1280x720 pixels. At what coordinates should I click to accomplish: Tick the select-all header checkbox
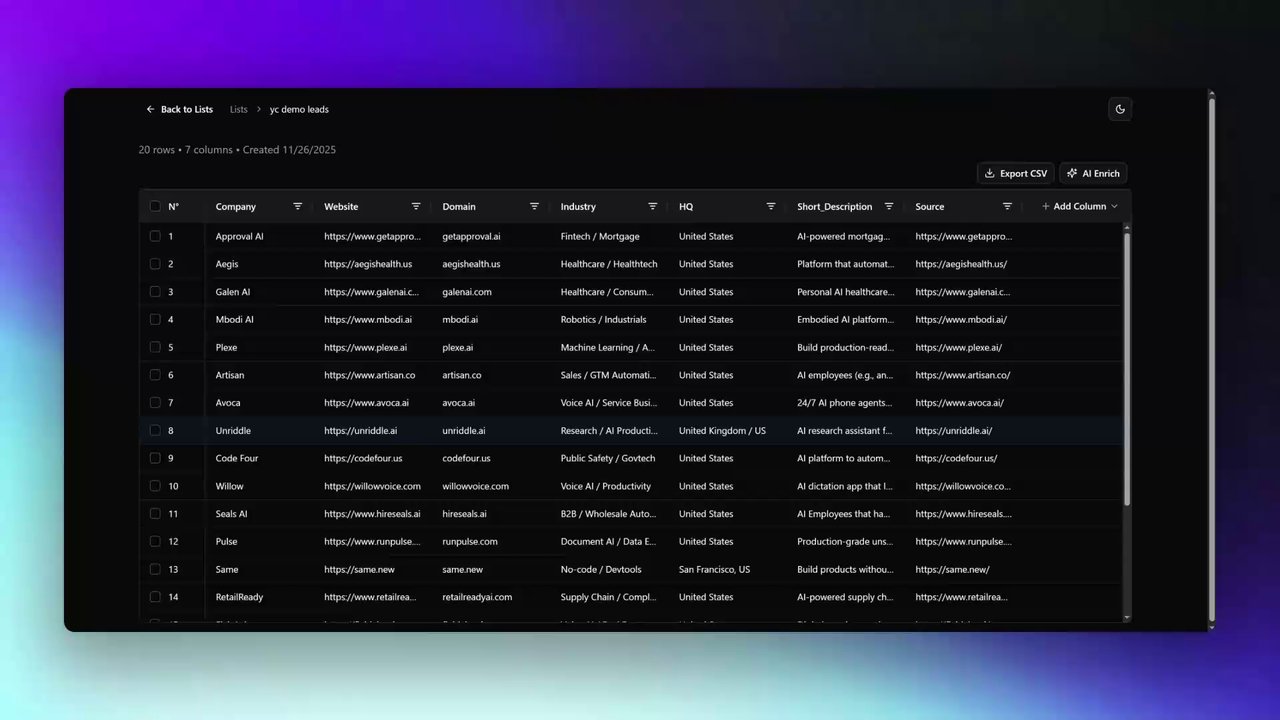(x=155, y=206)
